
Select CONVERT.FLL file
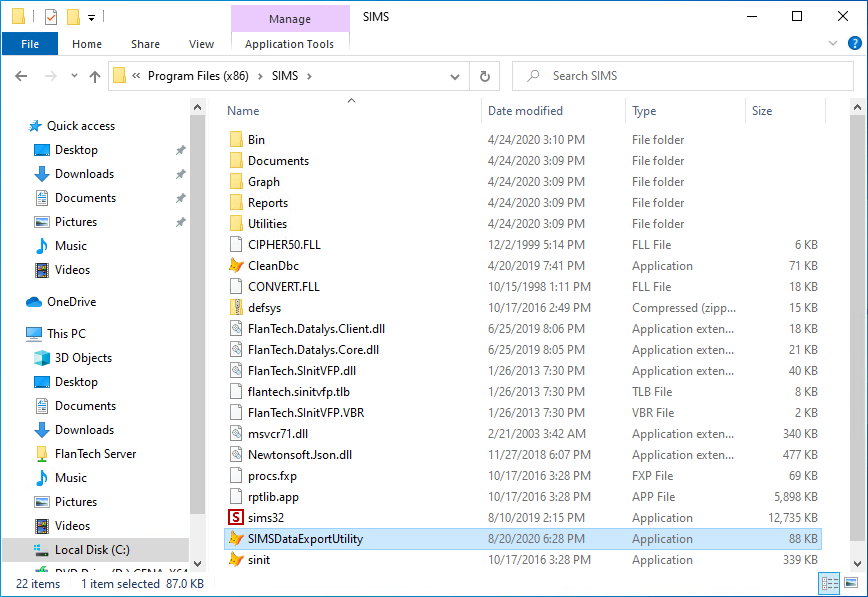(283, 287)
